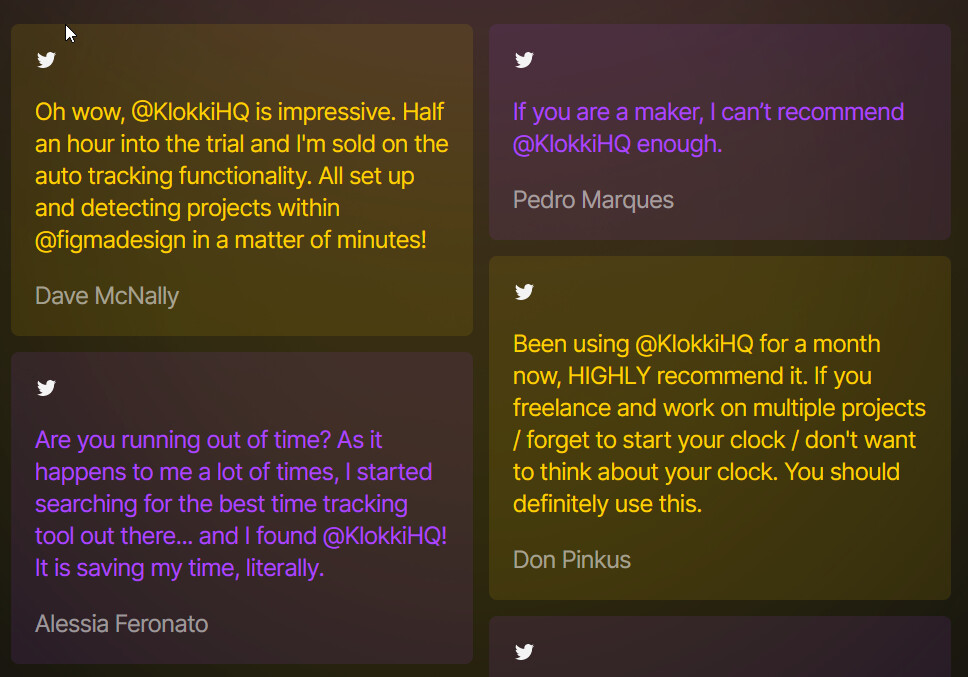Click @figmadesign mention in yellow tweet
The width and height of the screenshot is (968, 677).
(111, 240)
